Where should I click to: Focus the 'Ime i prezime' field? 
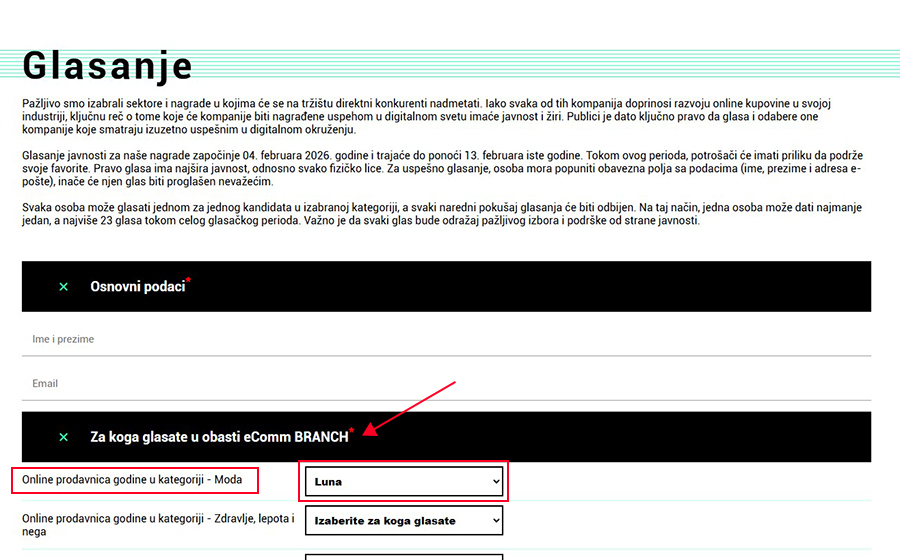[446, 340]
